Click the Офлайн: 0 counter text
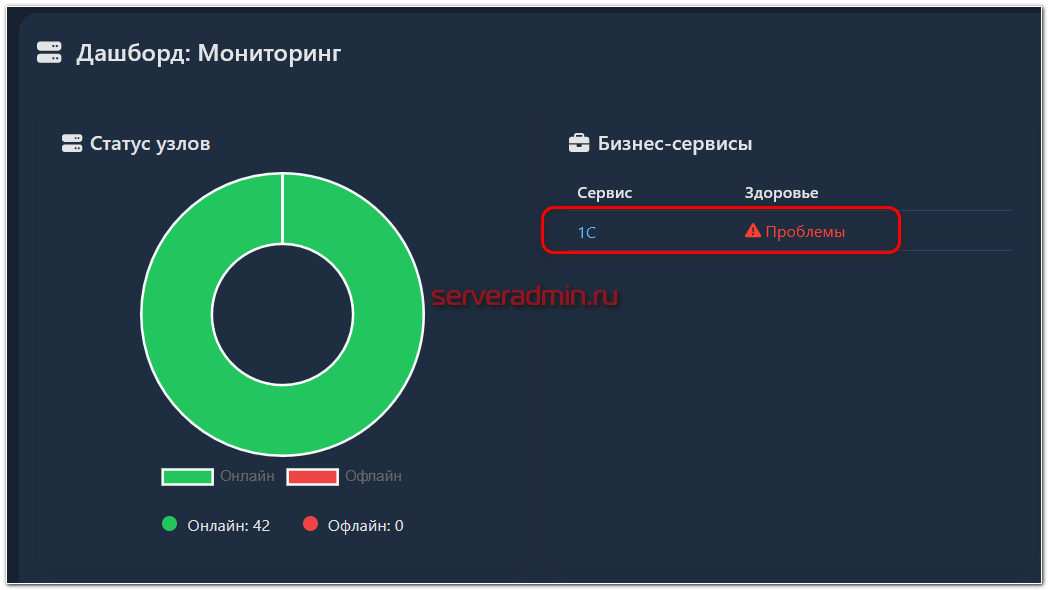1048x590 pixels. (x=366, y=526)
